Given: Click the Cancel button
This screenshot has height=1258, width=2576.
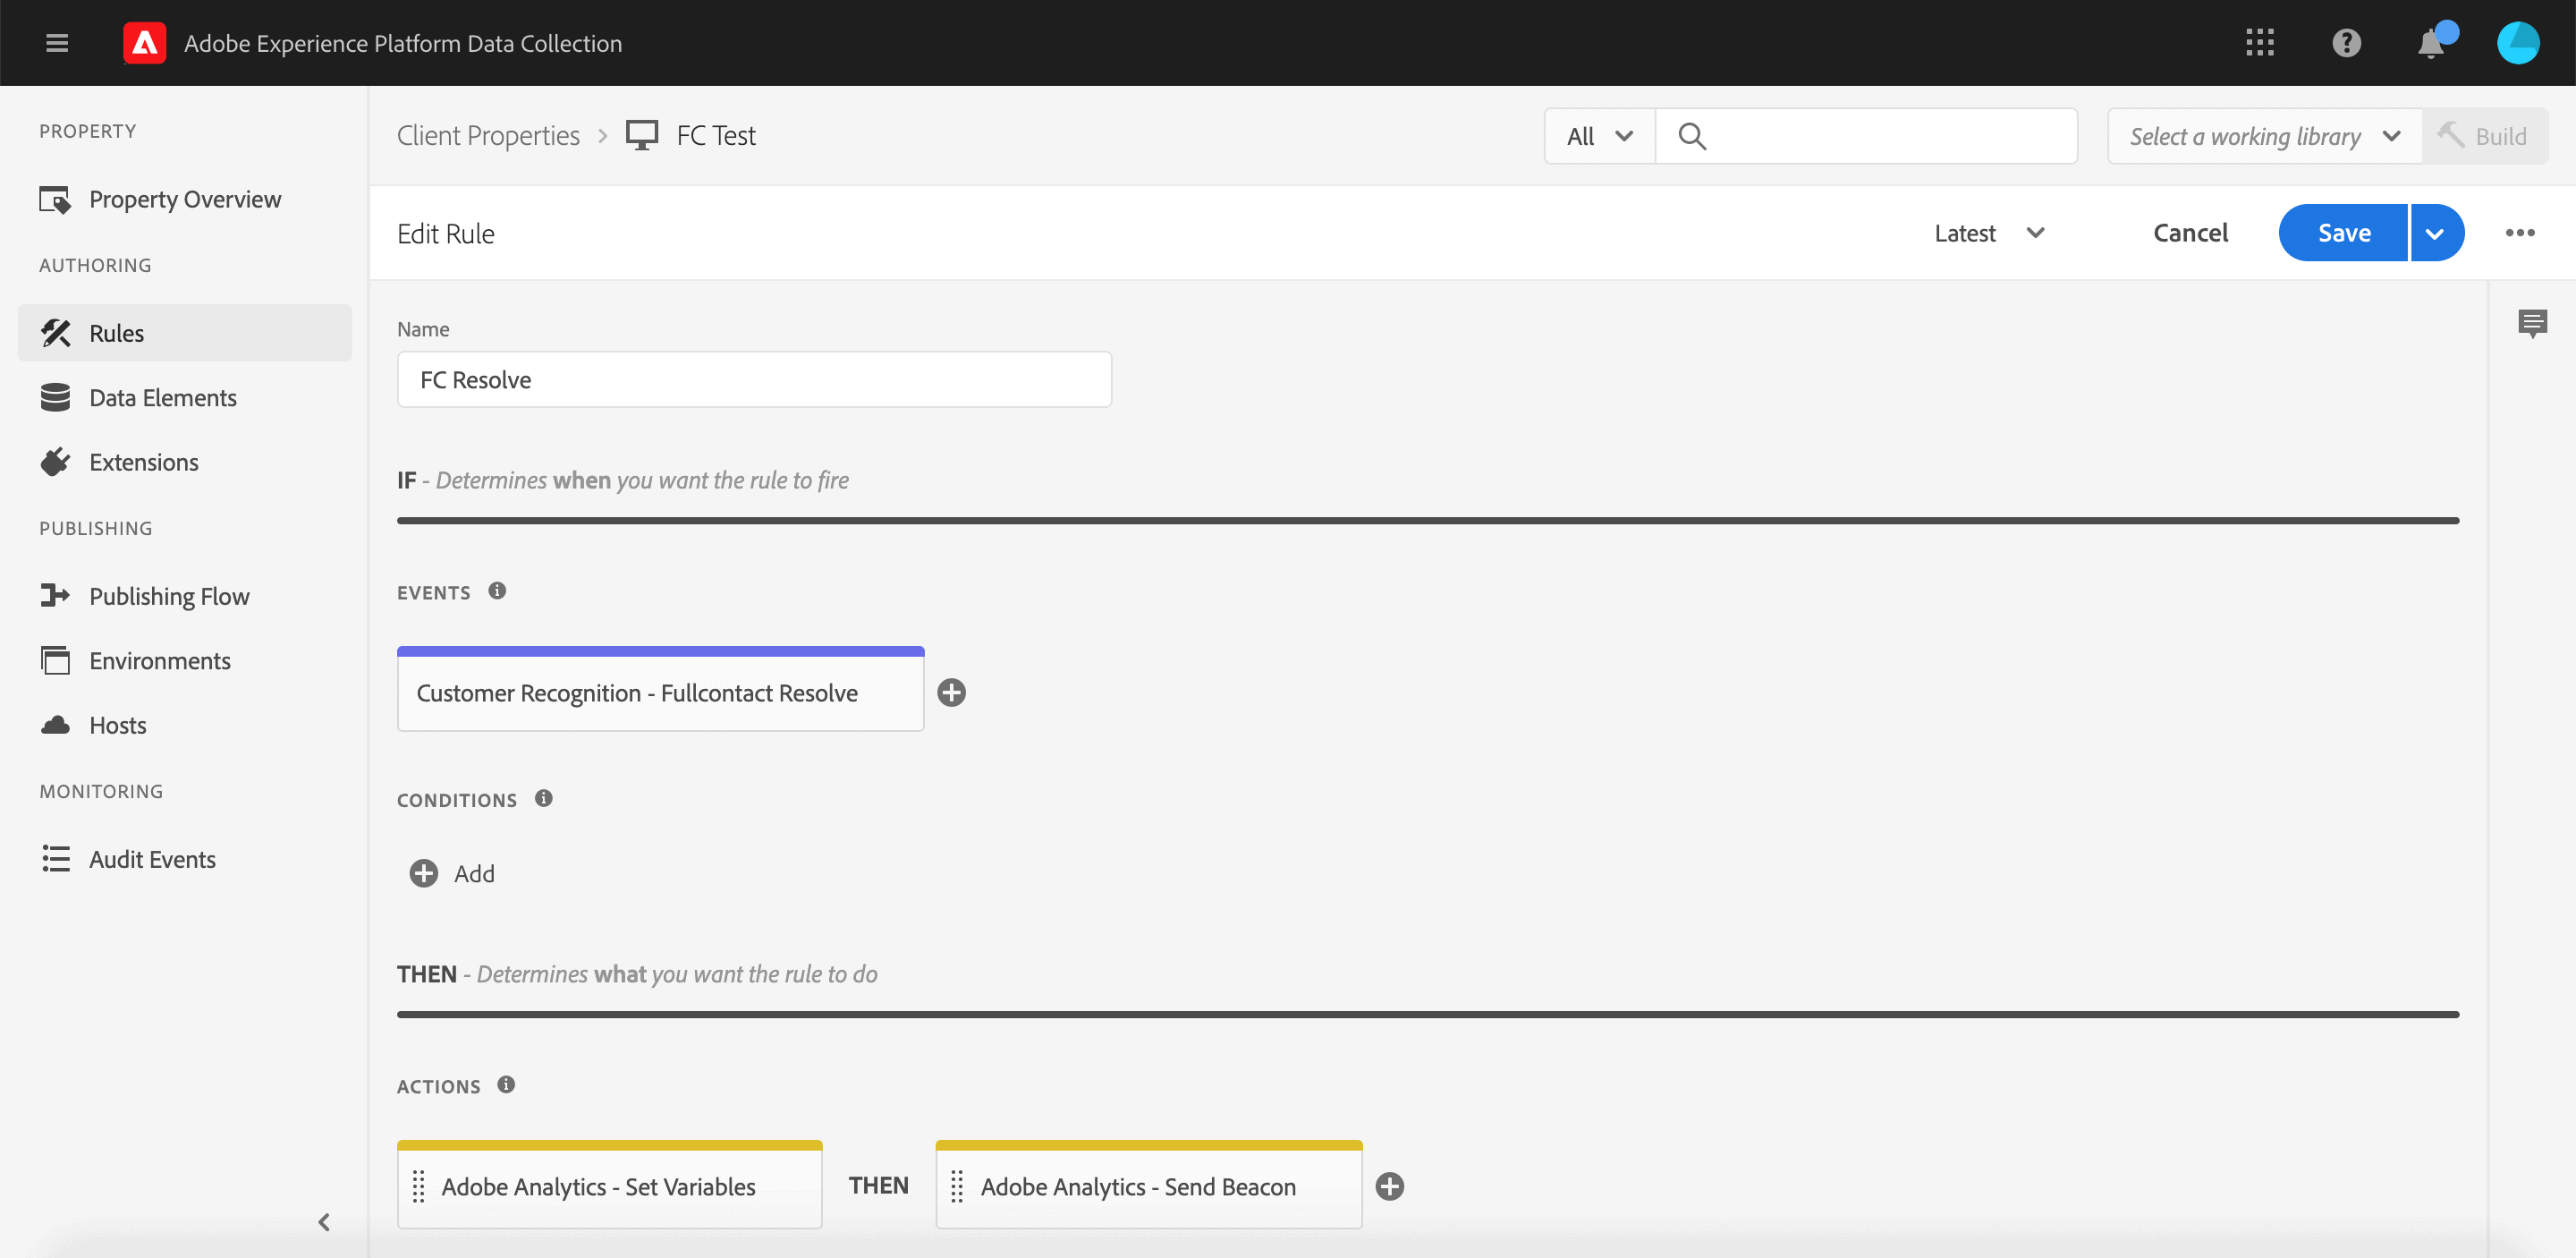Looking at the screenshot, I should (x=2190, y=233).
